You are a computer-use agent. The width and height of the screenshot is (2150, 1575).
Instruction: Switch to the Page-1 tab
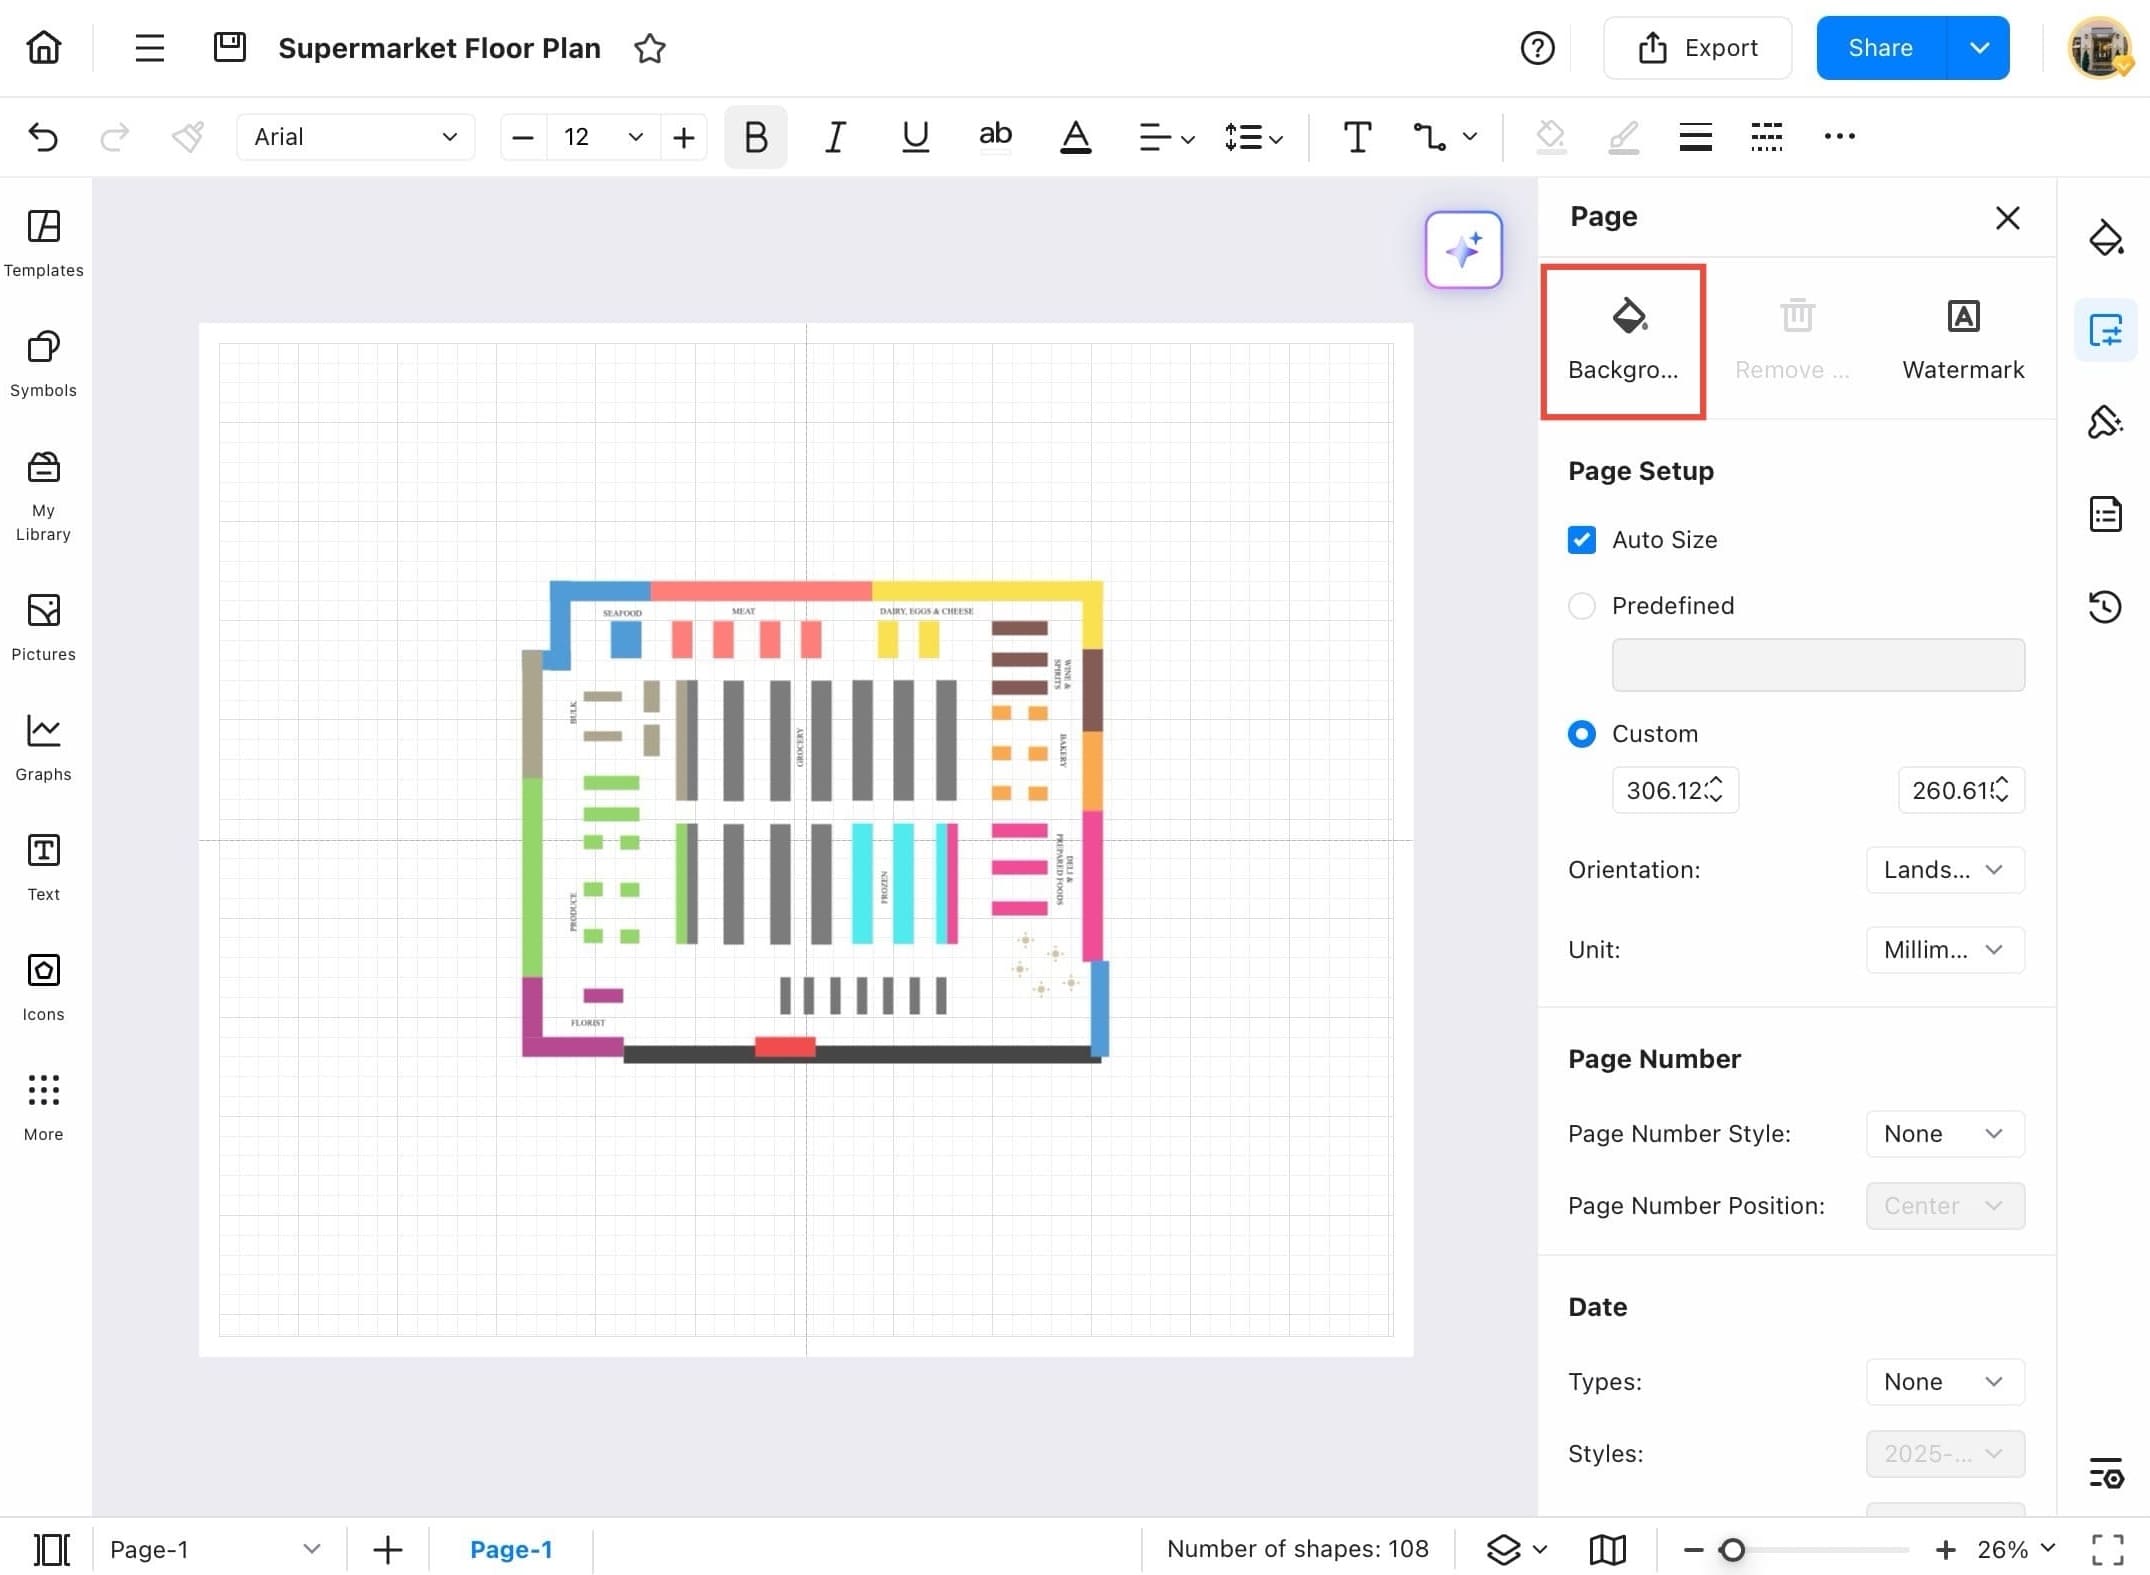[510, 1549]
